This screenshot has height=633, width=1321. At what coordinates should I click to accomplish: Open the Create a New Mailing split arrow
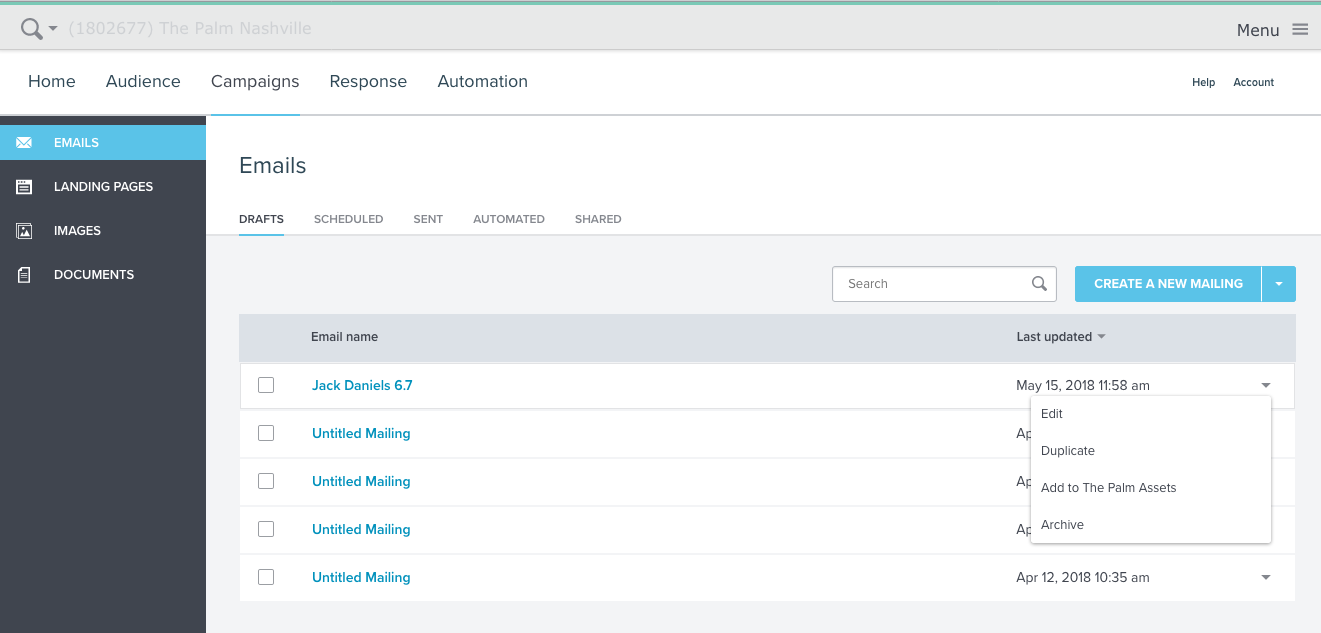[x=1279, y=284]
